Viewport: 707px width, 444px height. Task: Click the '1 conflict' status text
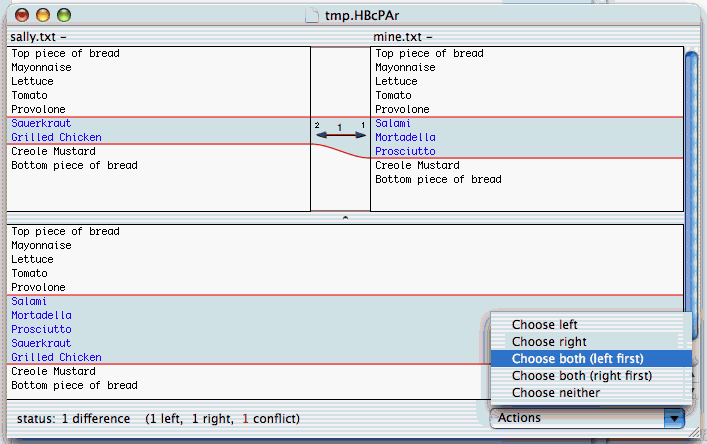(x=271, y=419)
